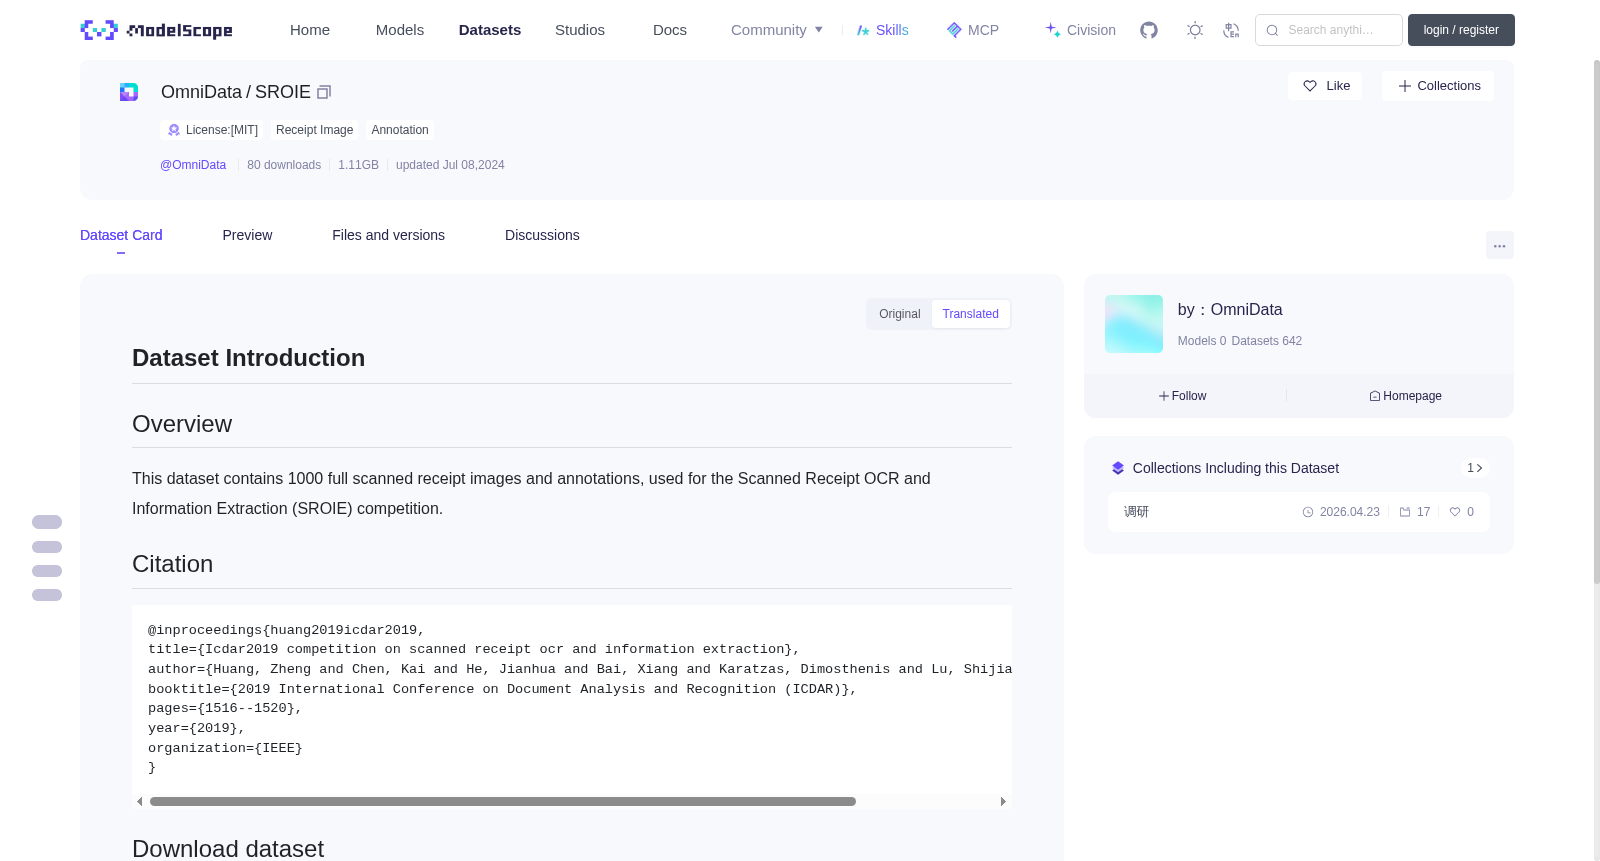Open the Docs navigation item
Viewport: 1600px width, 861px height.
tap(670, 30)
